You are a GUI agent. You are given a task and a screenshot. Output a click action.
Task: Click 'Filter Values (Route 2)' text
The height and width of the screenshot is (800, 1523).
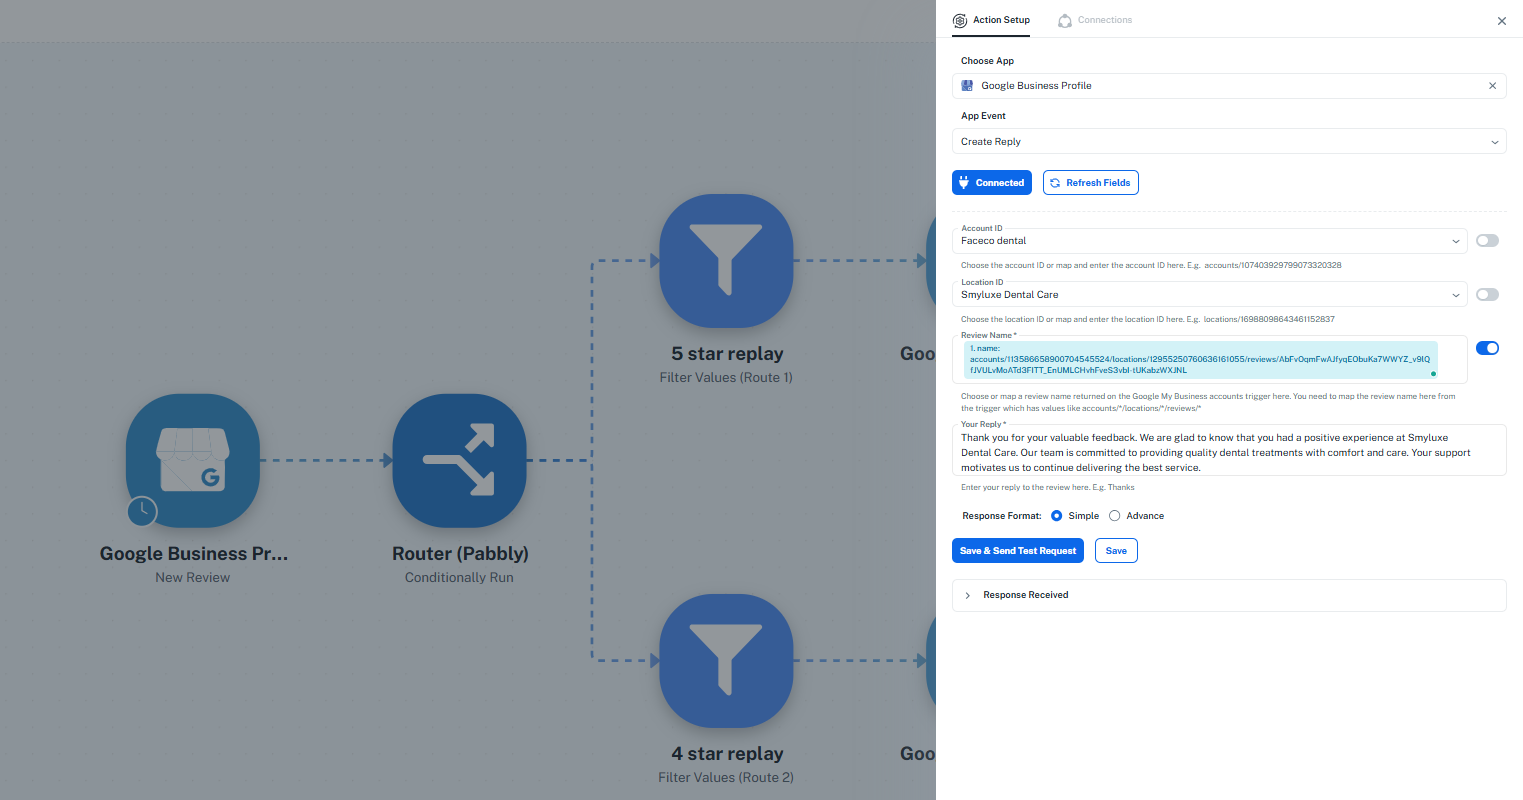point(726,778)
